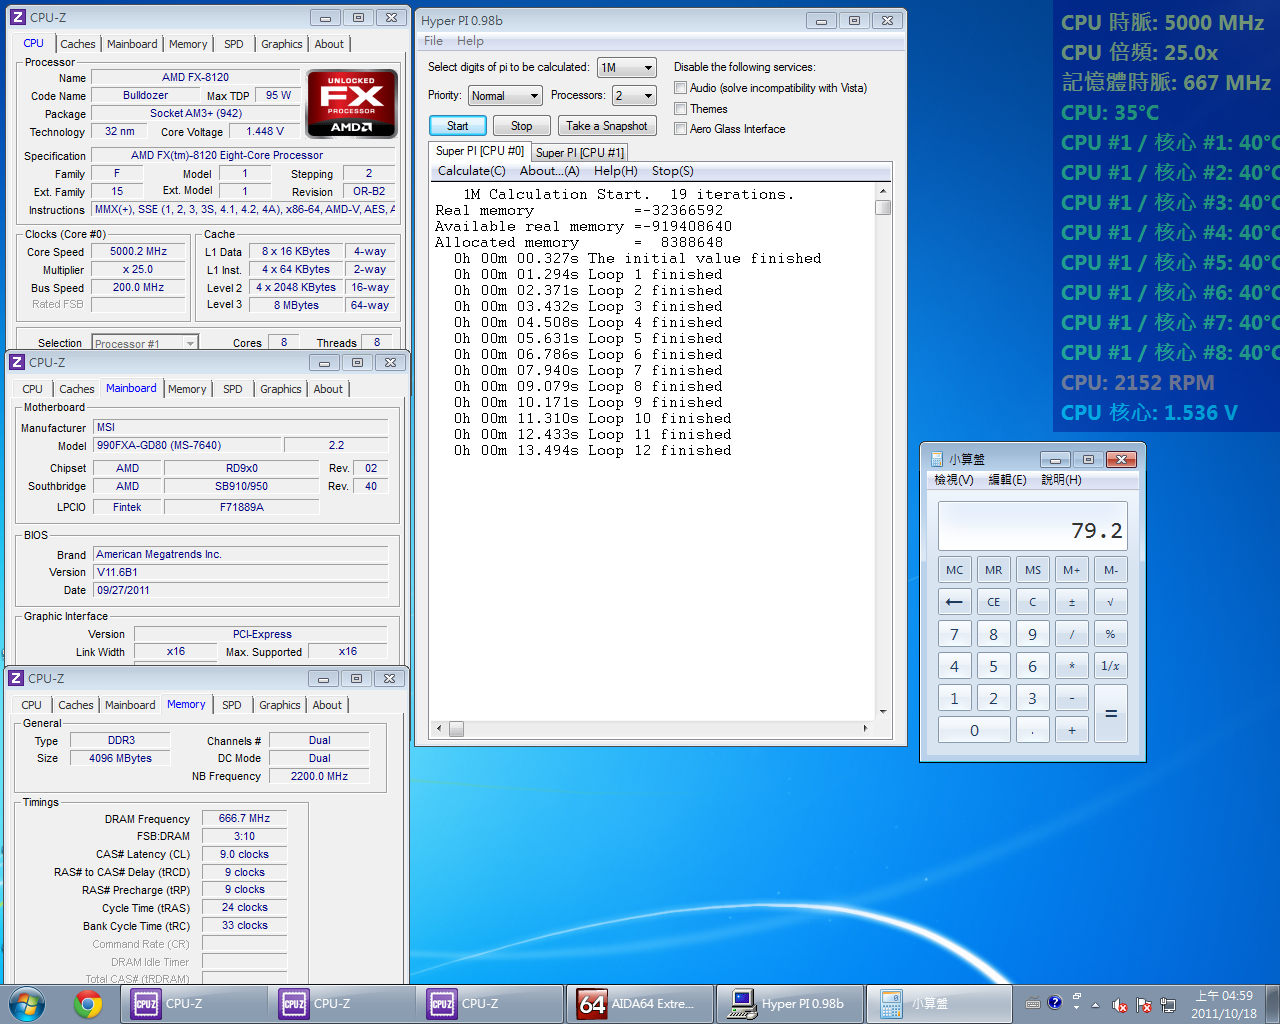Click the AMD FX Unlocked processor logo
Screen dimensions: 1280x1024
pos(351,103)
